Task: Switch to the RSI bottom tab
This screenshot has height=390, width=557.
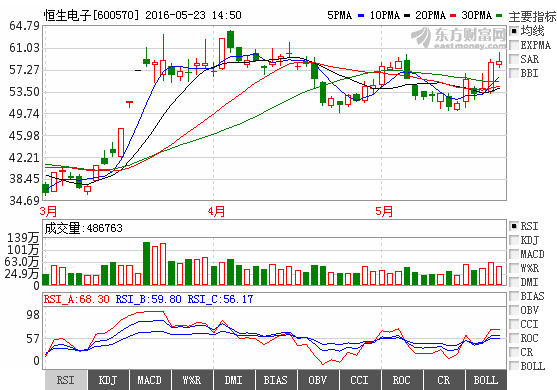Action: coord(66,380)
